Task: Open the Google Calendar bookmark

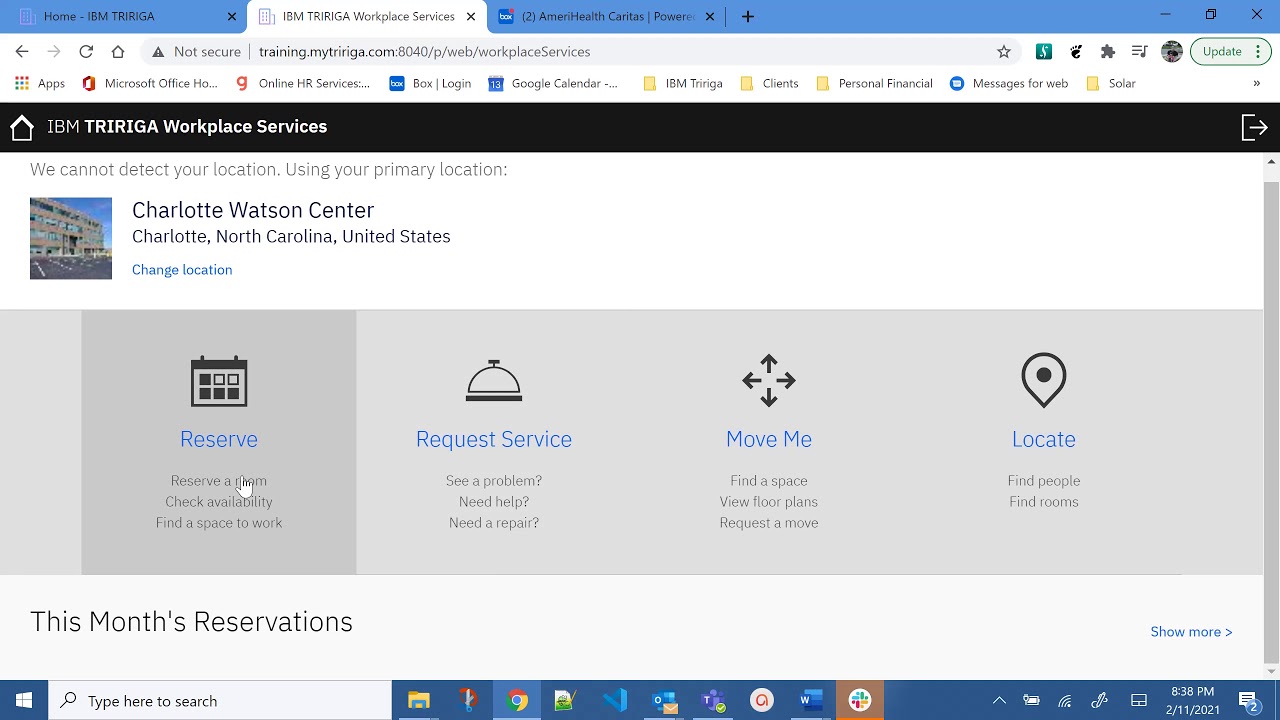Action: pos(553,84)
